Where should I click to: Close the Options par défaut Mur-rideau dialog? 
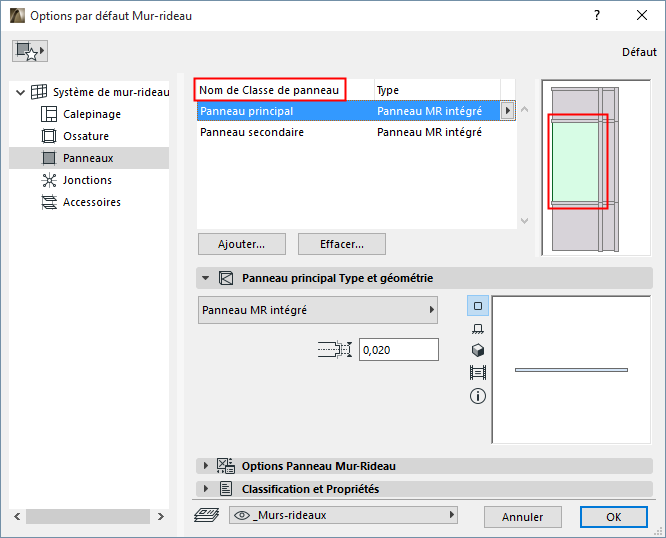[642, 16]
